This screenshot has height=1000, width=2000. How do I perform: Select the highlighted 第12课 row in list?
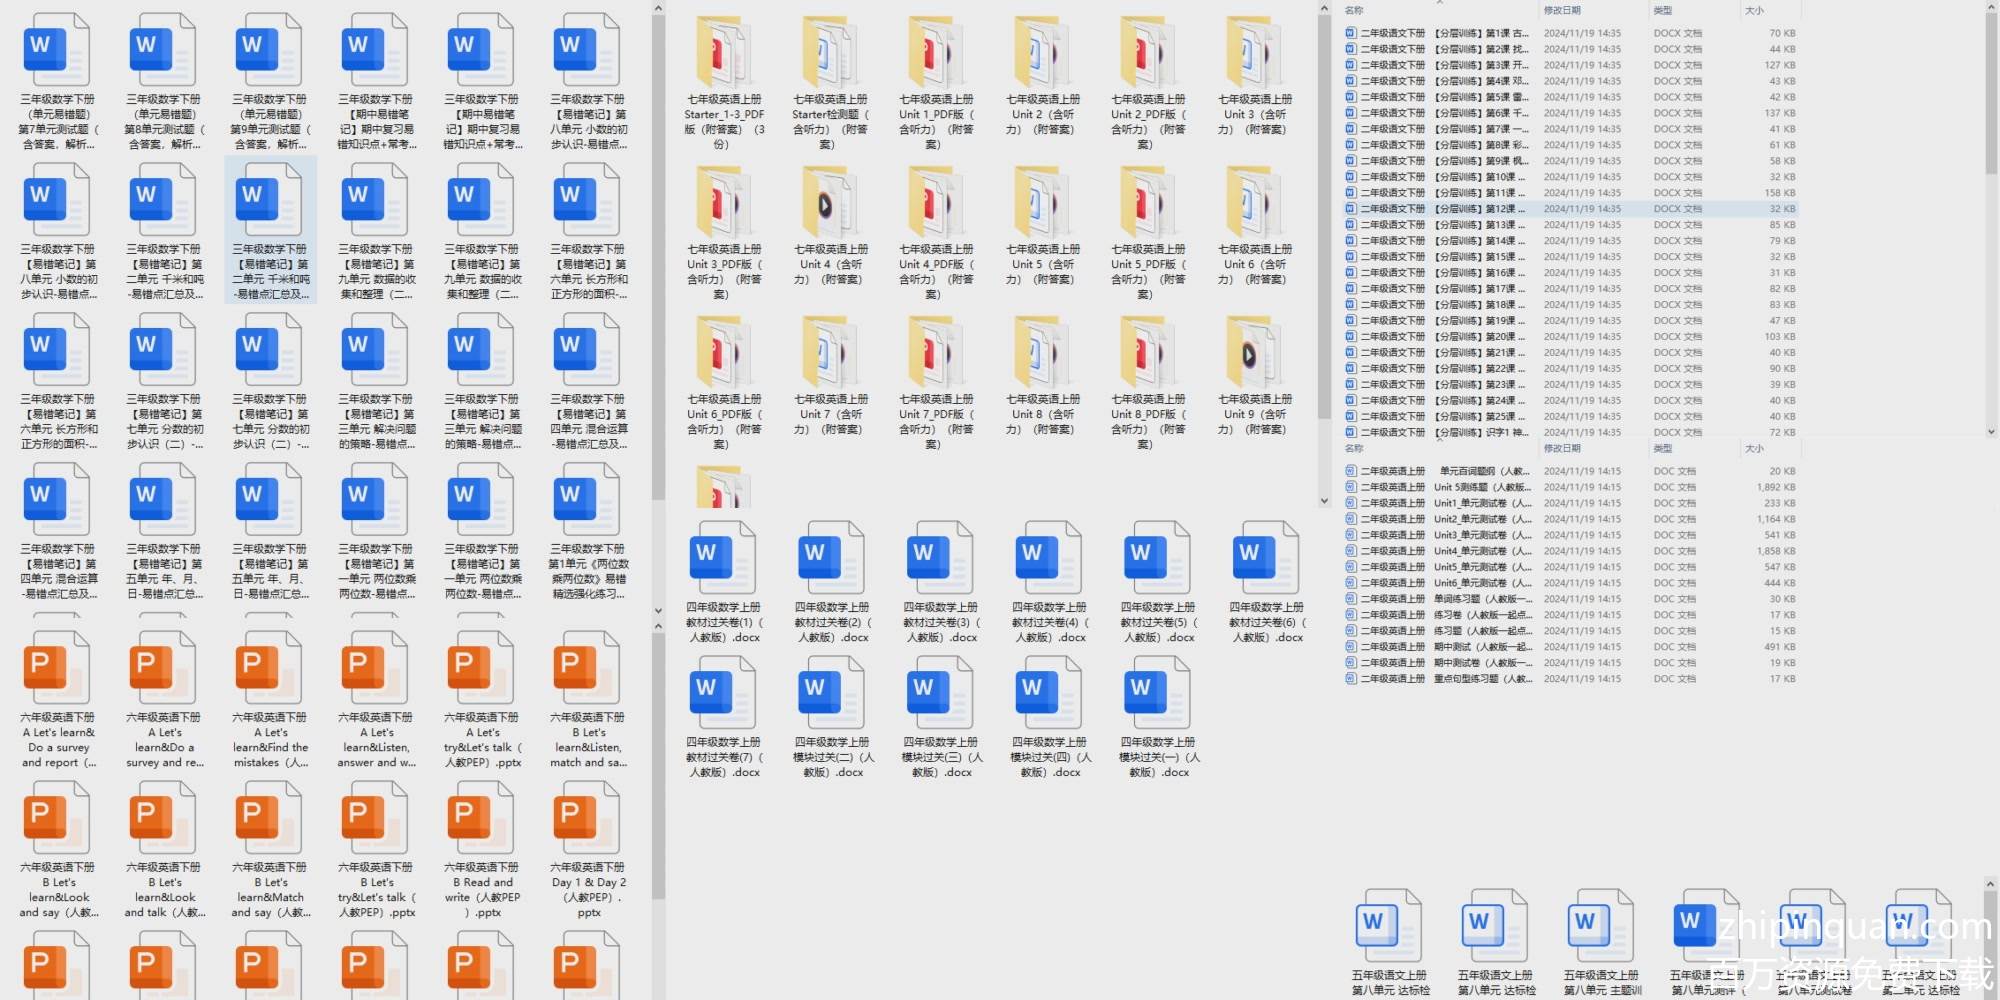coord(1480,209)
